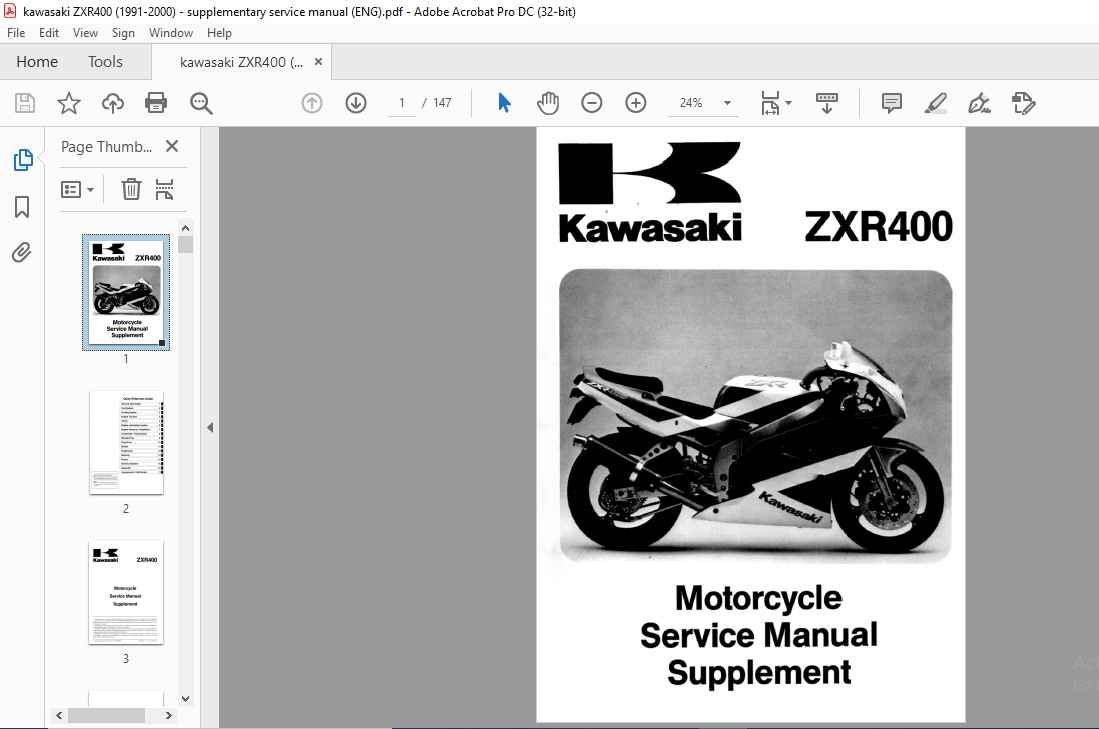Click the upload to cloud icon

pyautogui.click(x=112, y=103)
